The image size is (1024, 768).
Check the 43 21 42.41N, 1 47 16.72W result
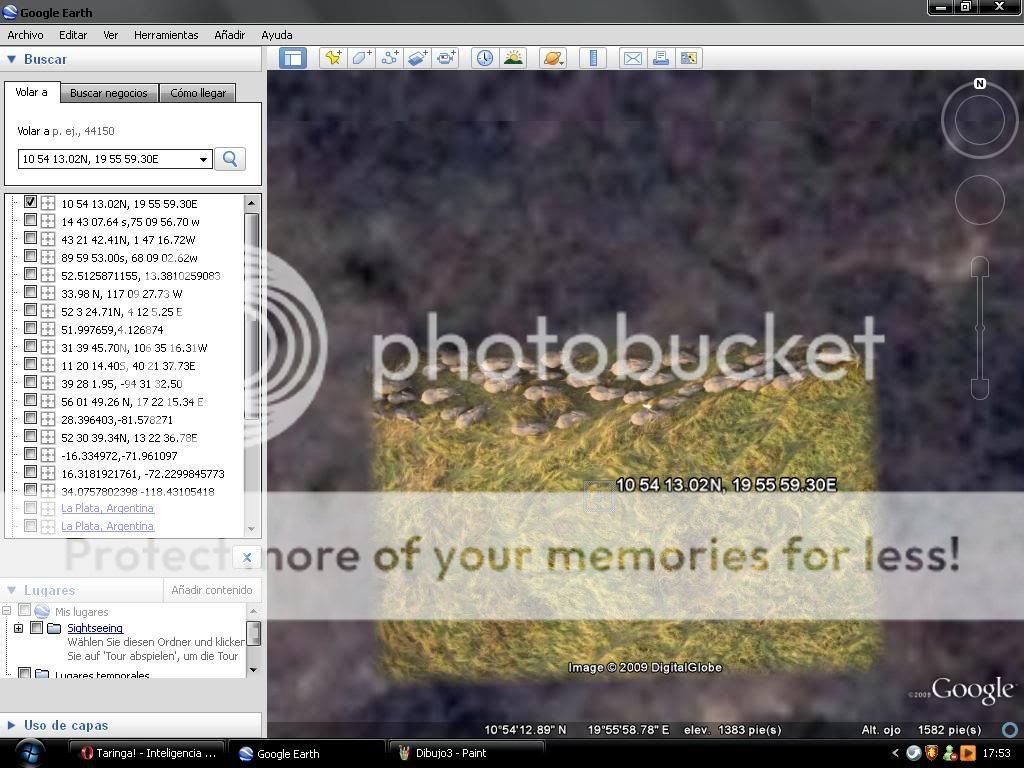click(x=30, y=238)
